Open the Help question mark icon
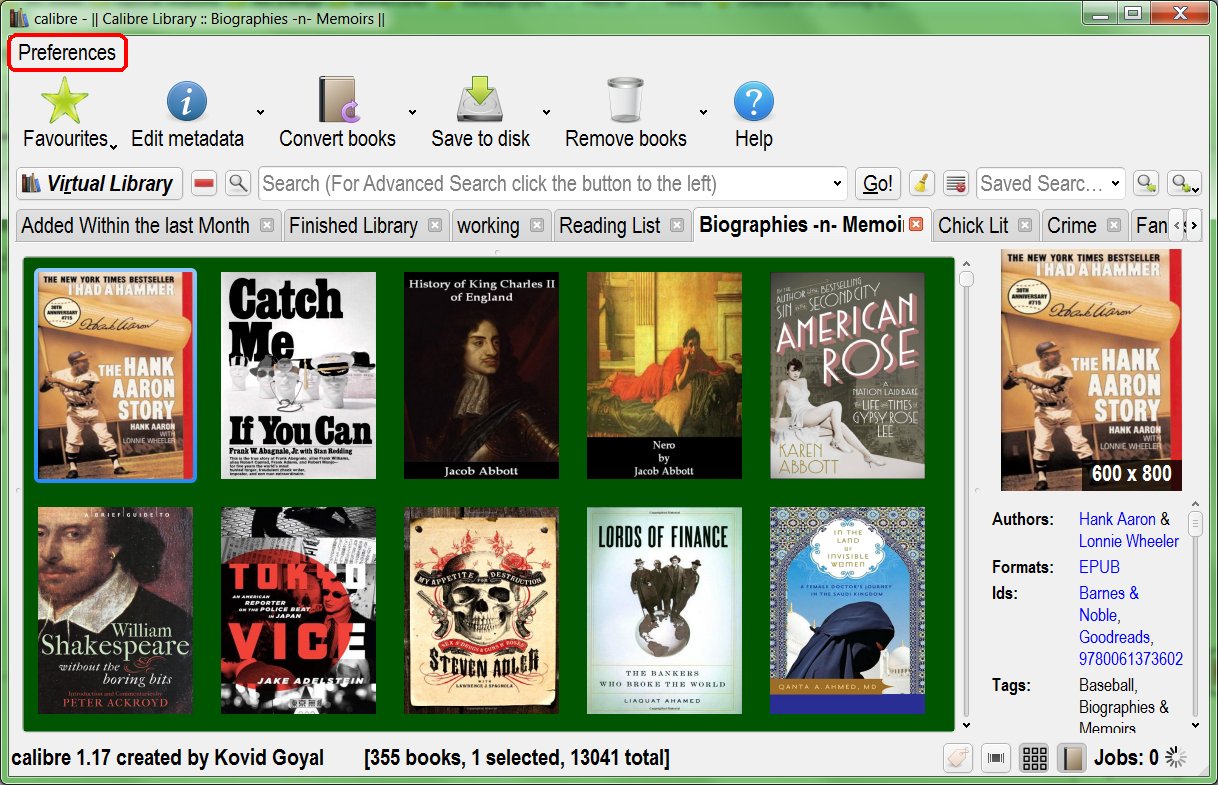 753,102
